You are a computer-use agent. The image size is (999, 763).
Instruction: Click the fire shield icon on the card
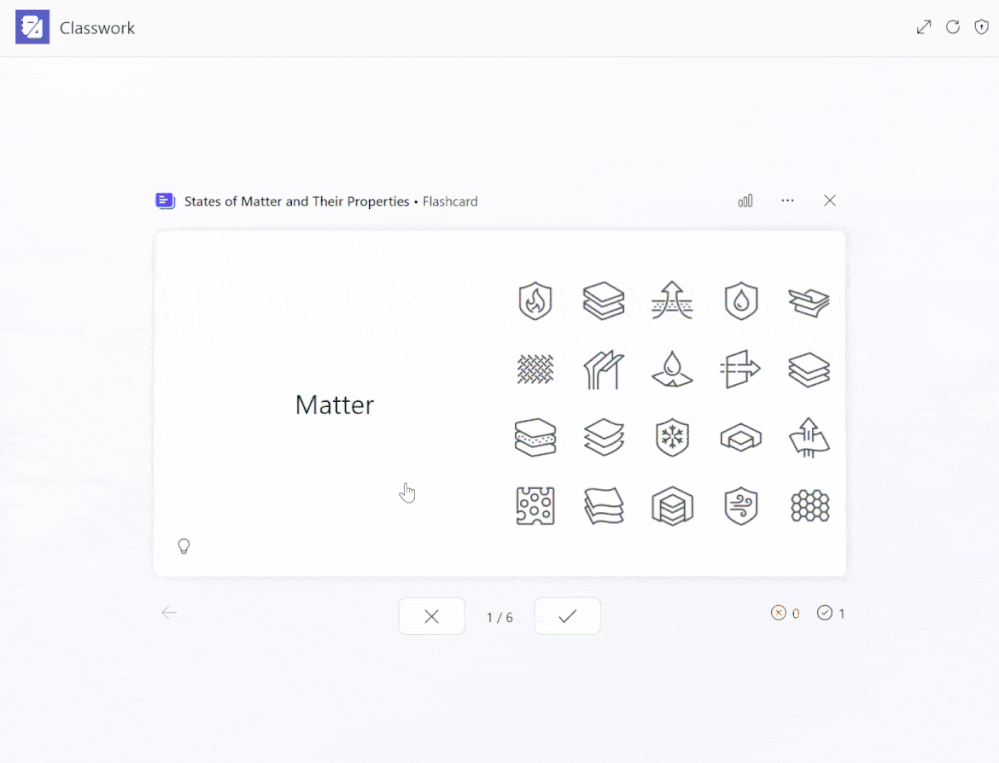535,301
